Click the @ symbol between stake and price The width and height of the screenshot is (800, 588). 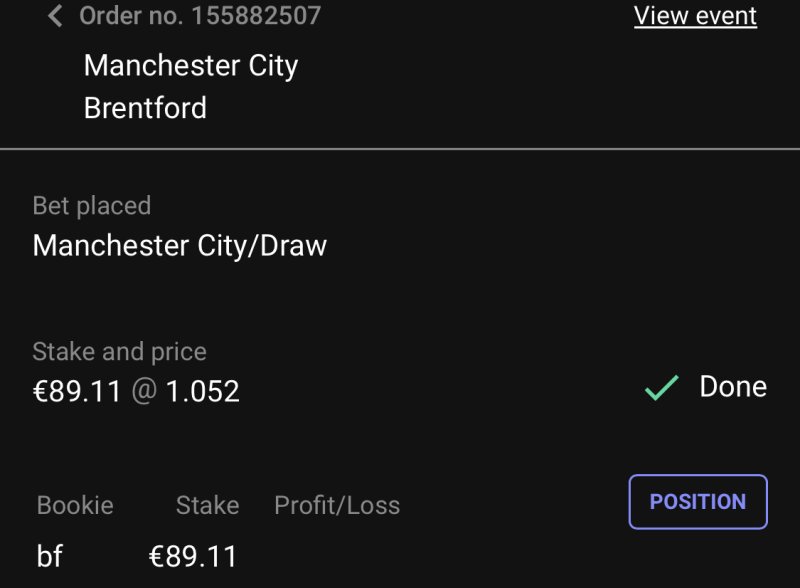(x=144, y=391)
